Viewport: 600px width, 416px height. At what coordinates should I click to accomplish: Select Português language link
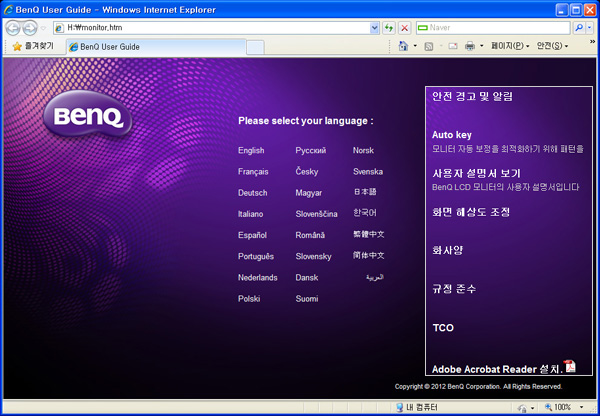[256, 256]
